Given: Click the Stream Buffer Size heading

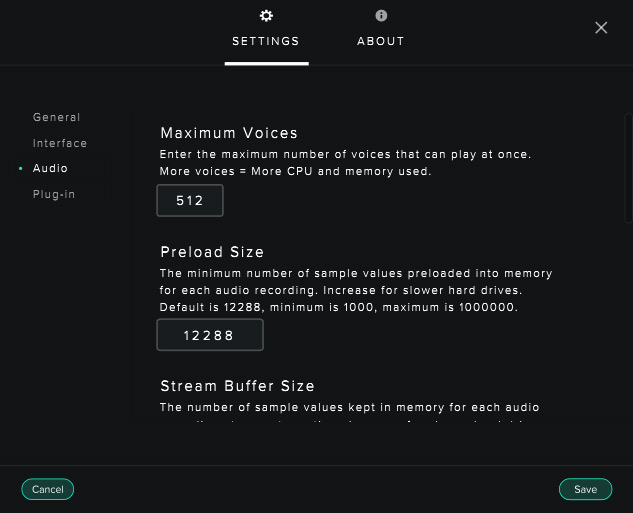Looking at the screenshot, I should click(237, 386).
